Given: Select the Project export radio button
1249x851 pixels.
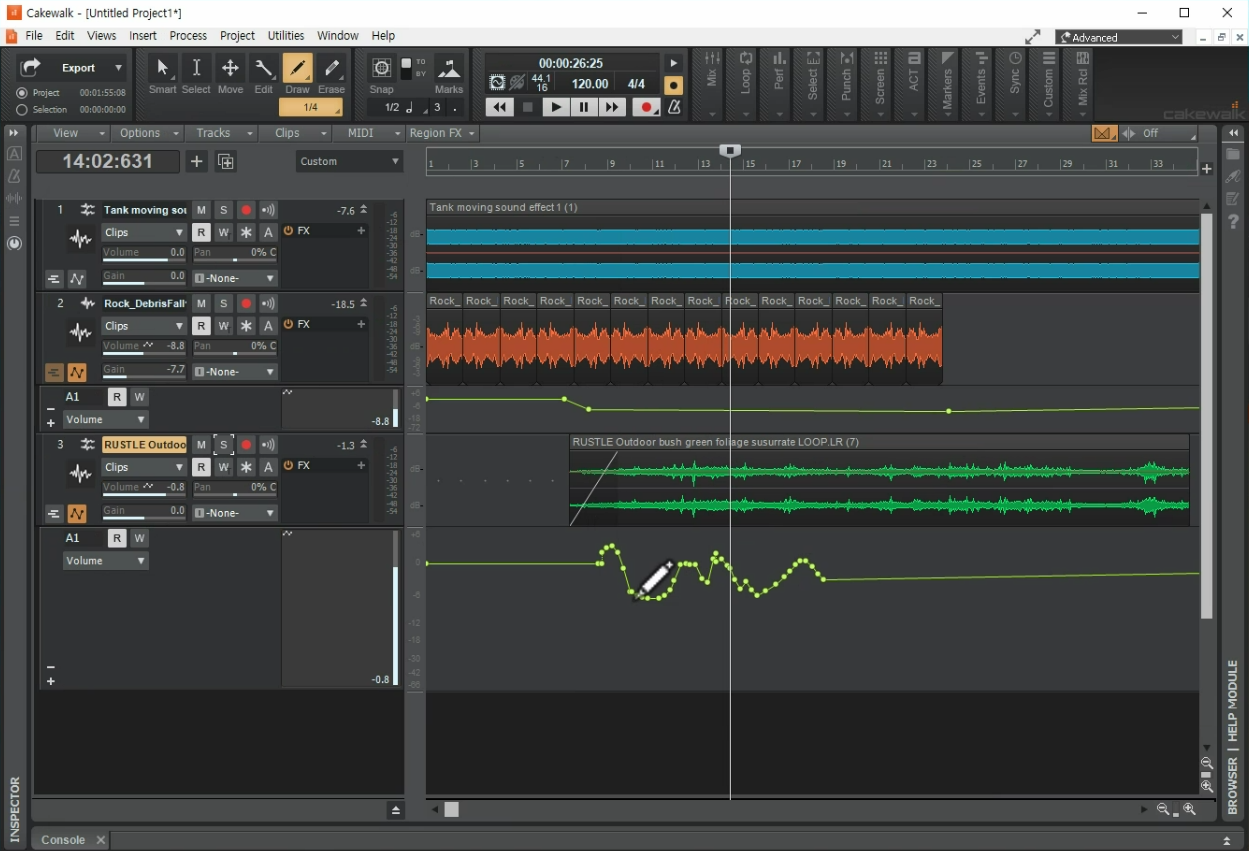Looking at the screenshot, I should (22, 93).
